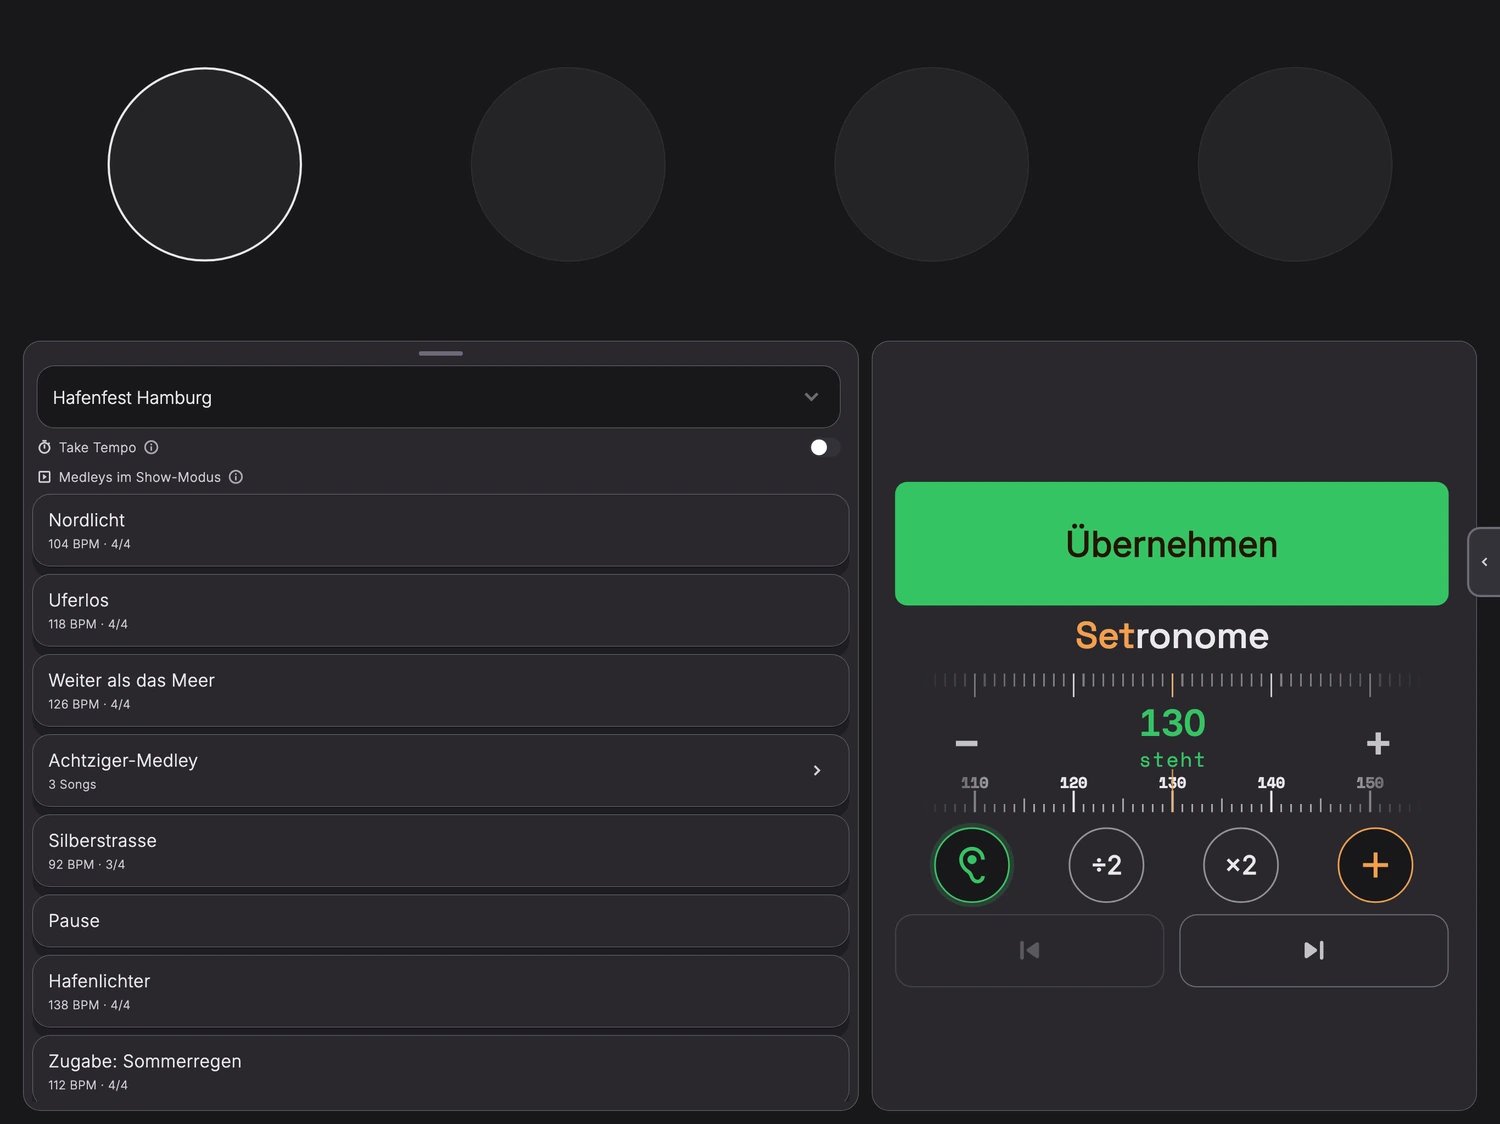Enable the Take Tempo switch
1500x1124 pixels.
coord(825,447)
